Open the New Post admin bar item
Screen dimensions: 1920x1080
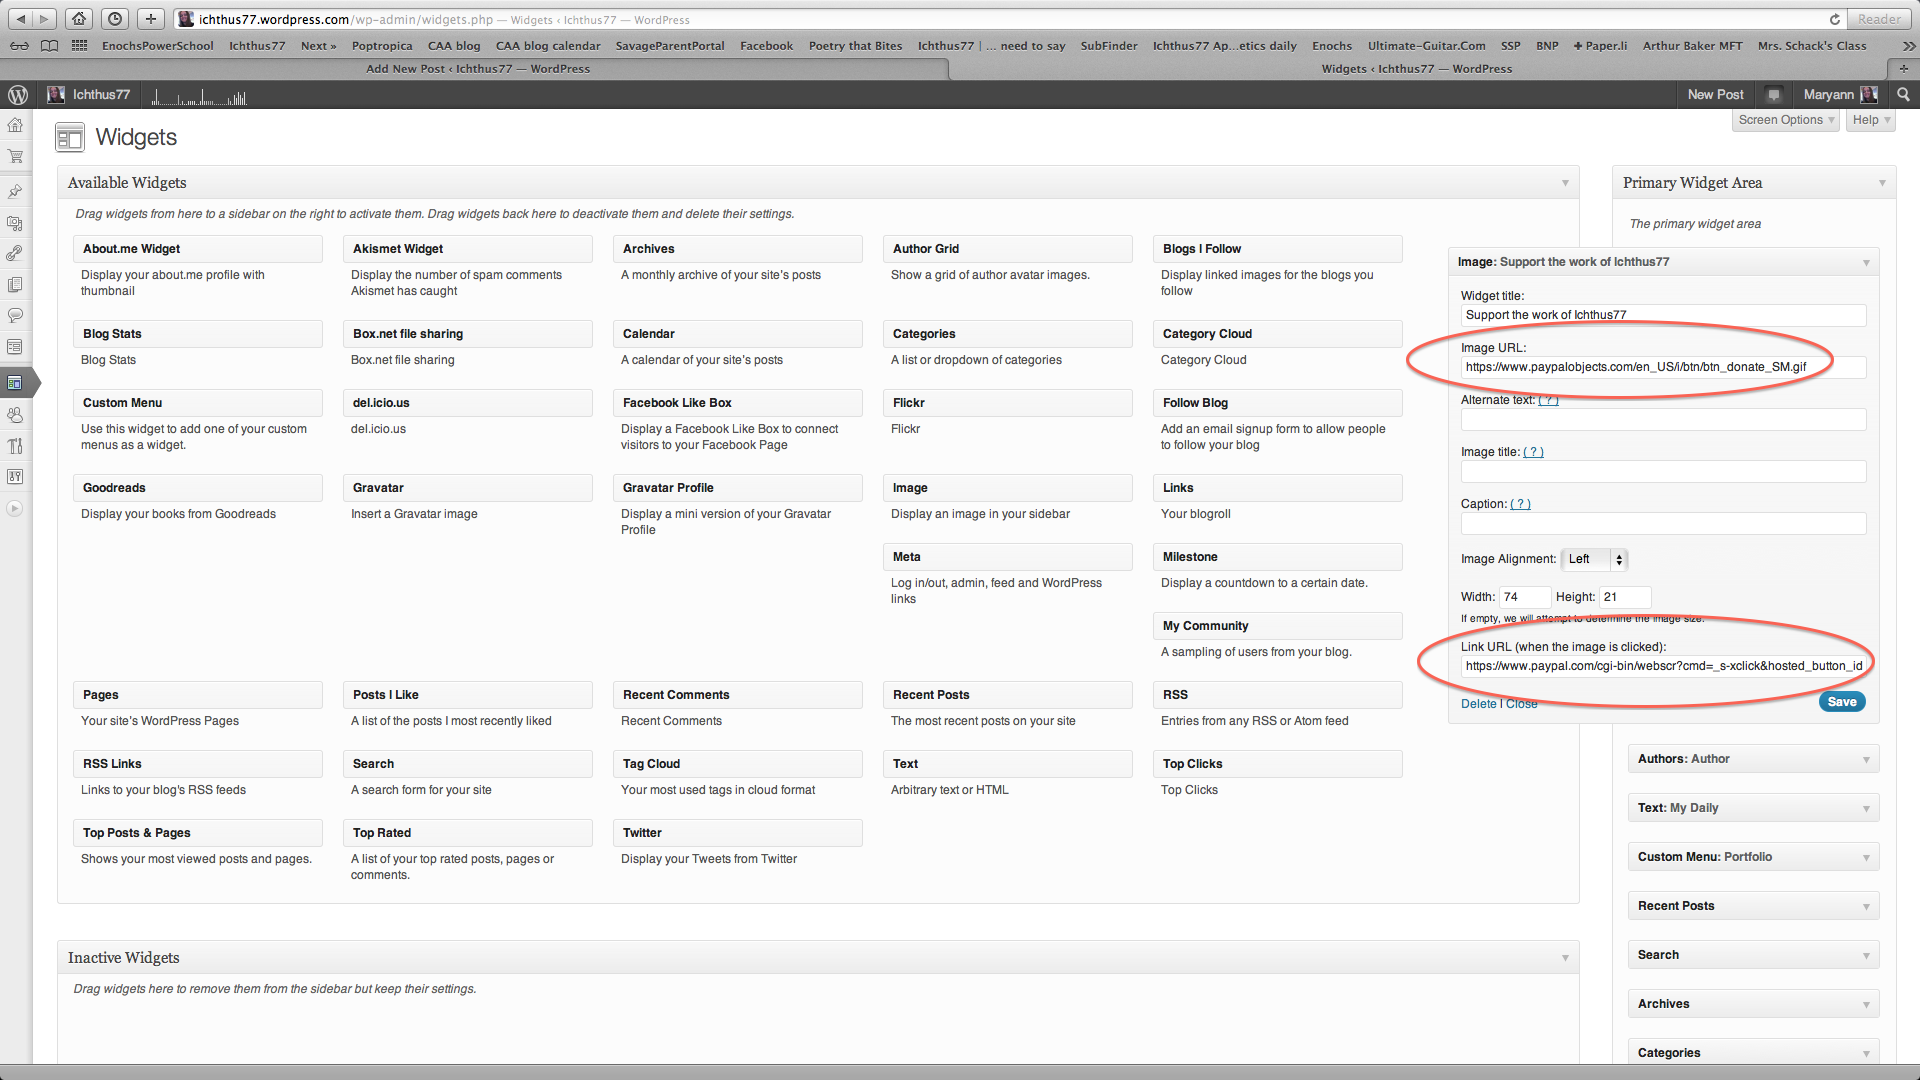point(1715,94)
